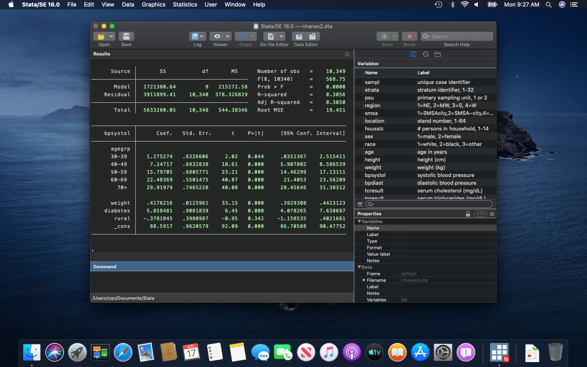Screen dimensions: 587x367
Task: Open the Data Editor browse icon
Action: coord(313,36)
